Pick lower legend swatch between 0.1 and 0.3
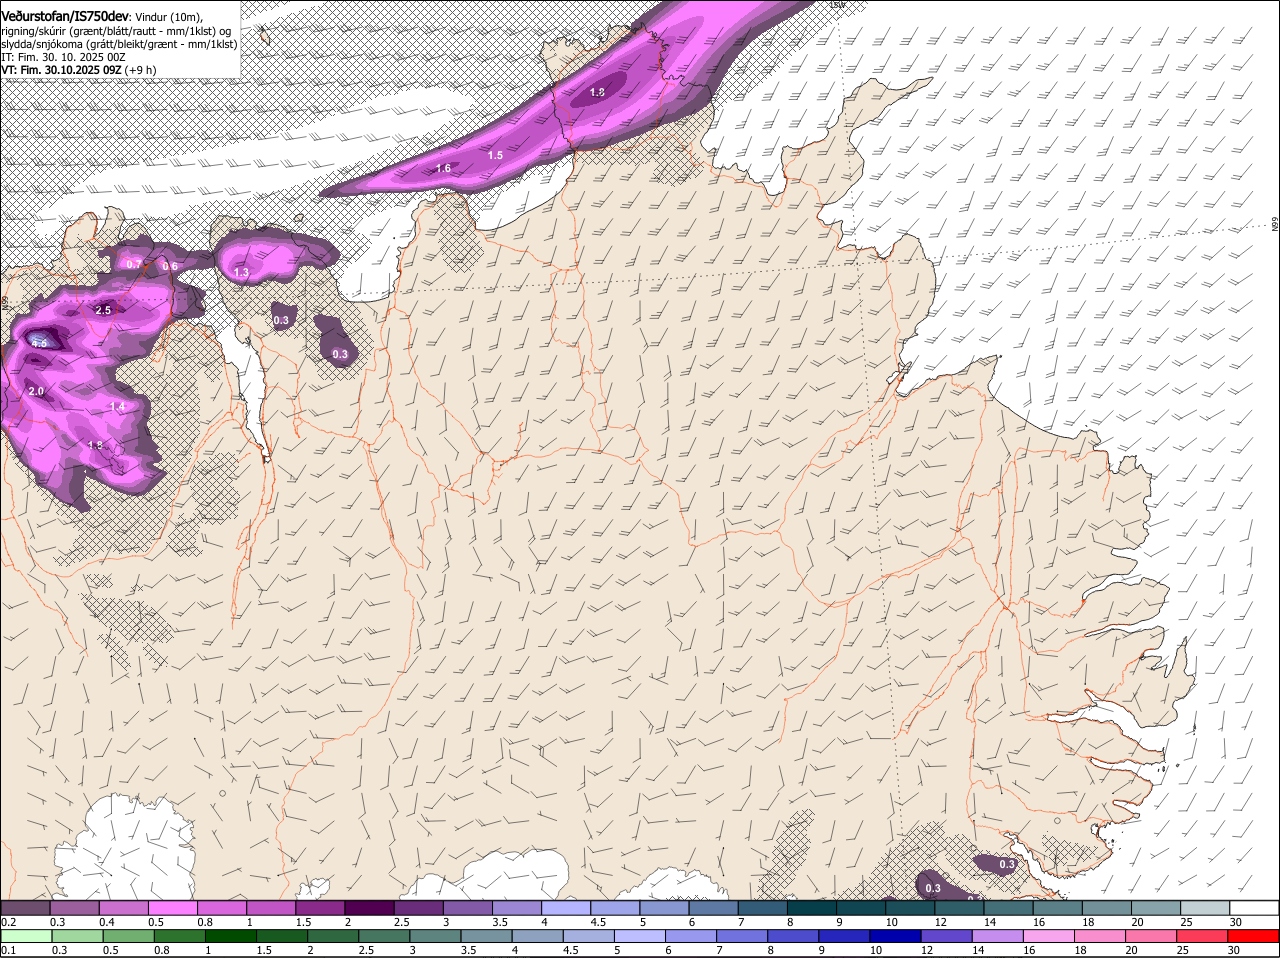This screenshot has width=1280, height=958. pyautogui.click(x=27, y=936)
